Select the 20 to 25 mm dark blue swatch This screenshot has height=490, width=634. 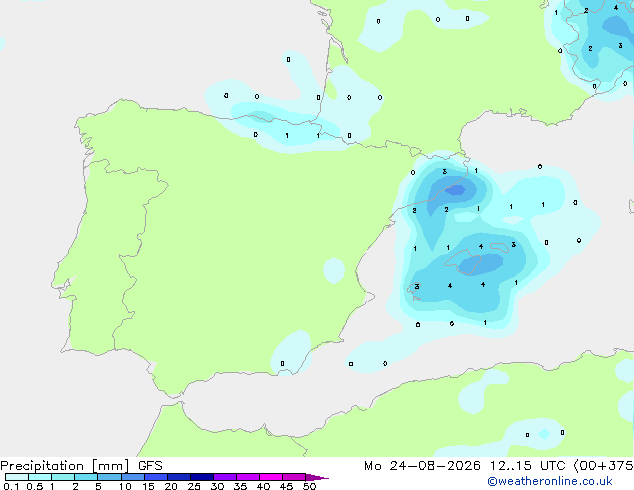click(x=179, y=477)
